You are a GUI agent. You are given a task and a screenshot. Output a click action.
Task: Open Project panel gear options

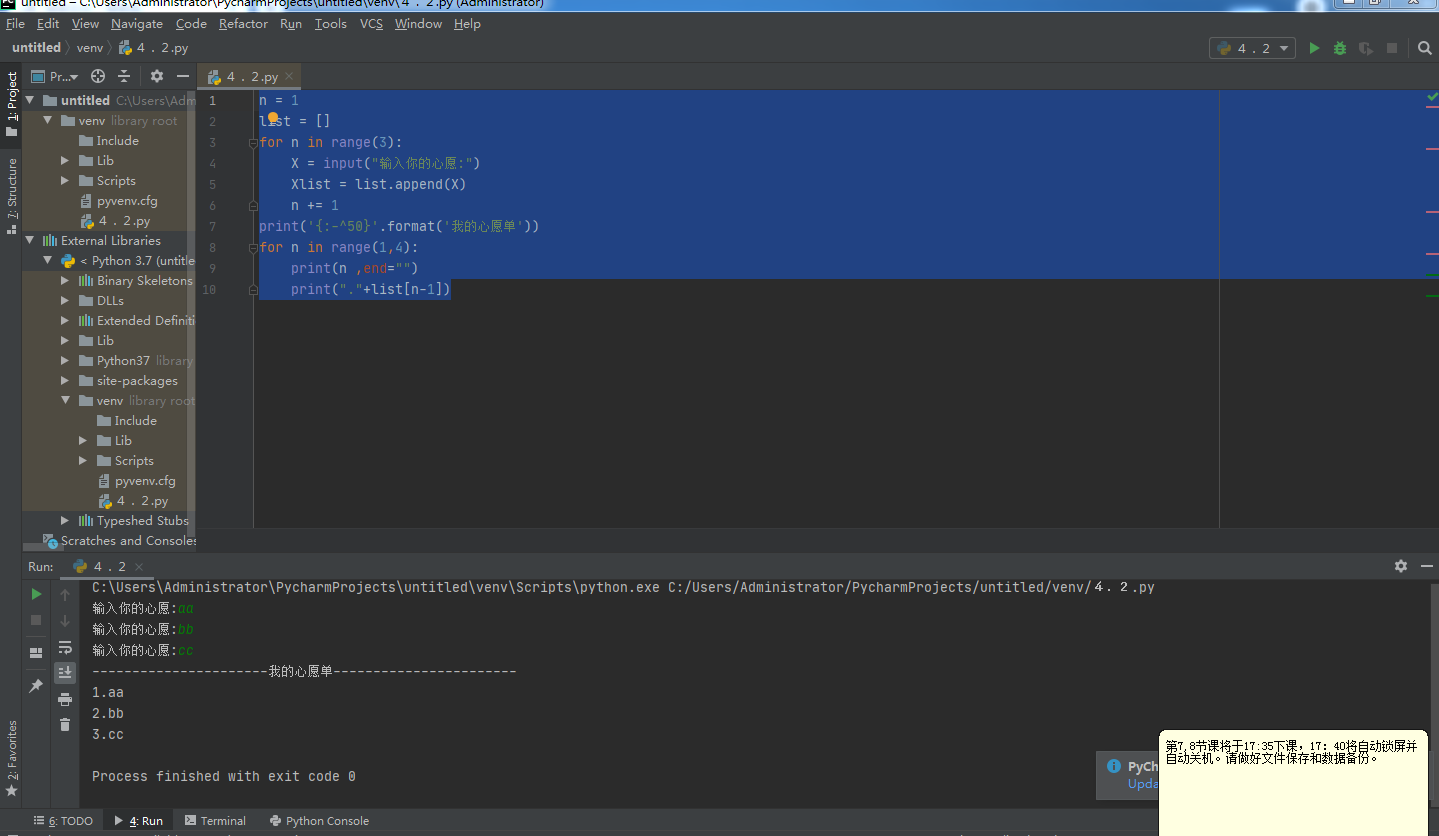157,76
